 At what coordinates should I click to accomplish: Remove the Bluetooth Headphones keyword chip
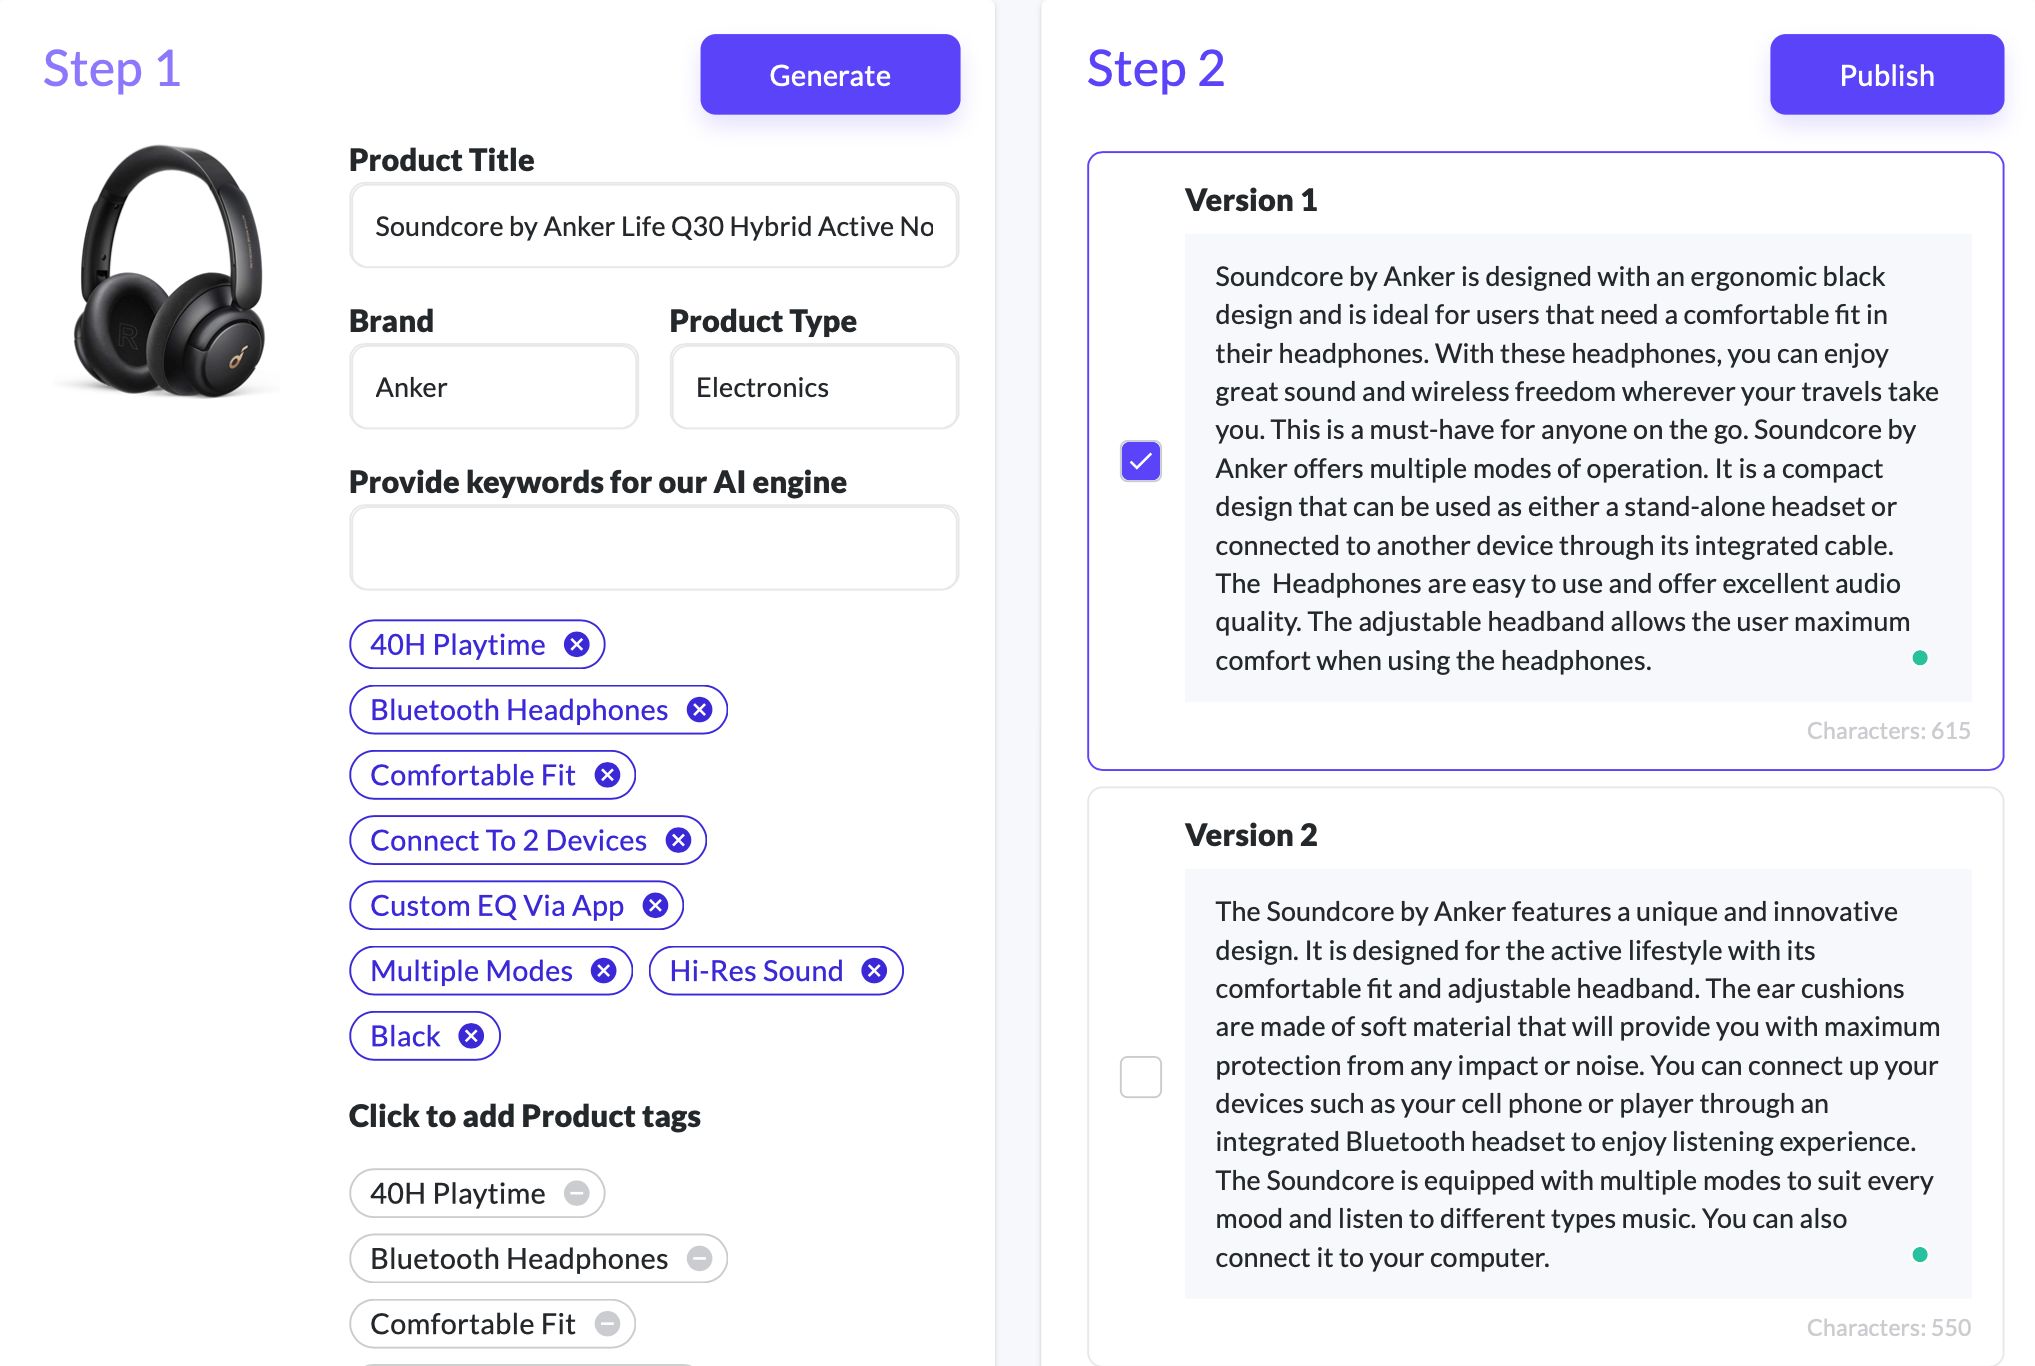pos(700,710)
